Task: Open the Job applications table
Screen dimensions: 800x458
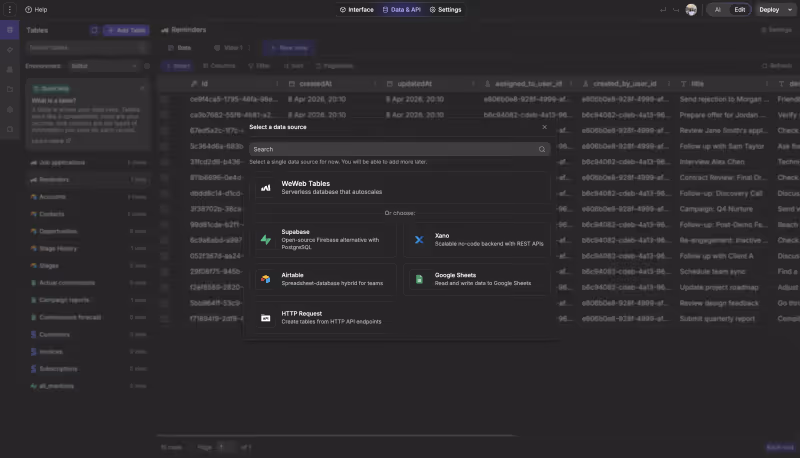Action: [x=88, y=163]
